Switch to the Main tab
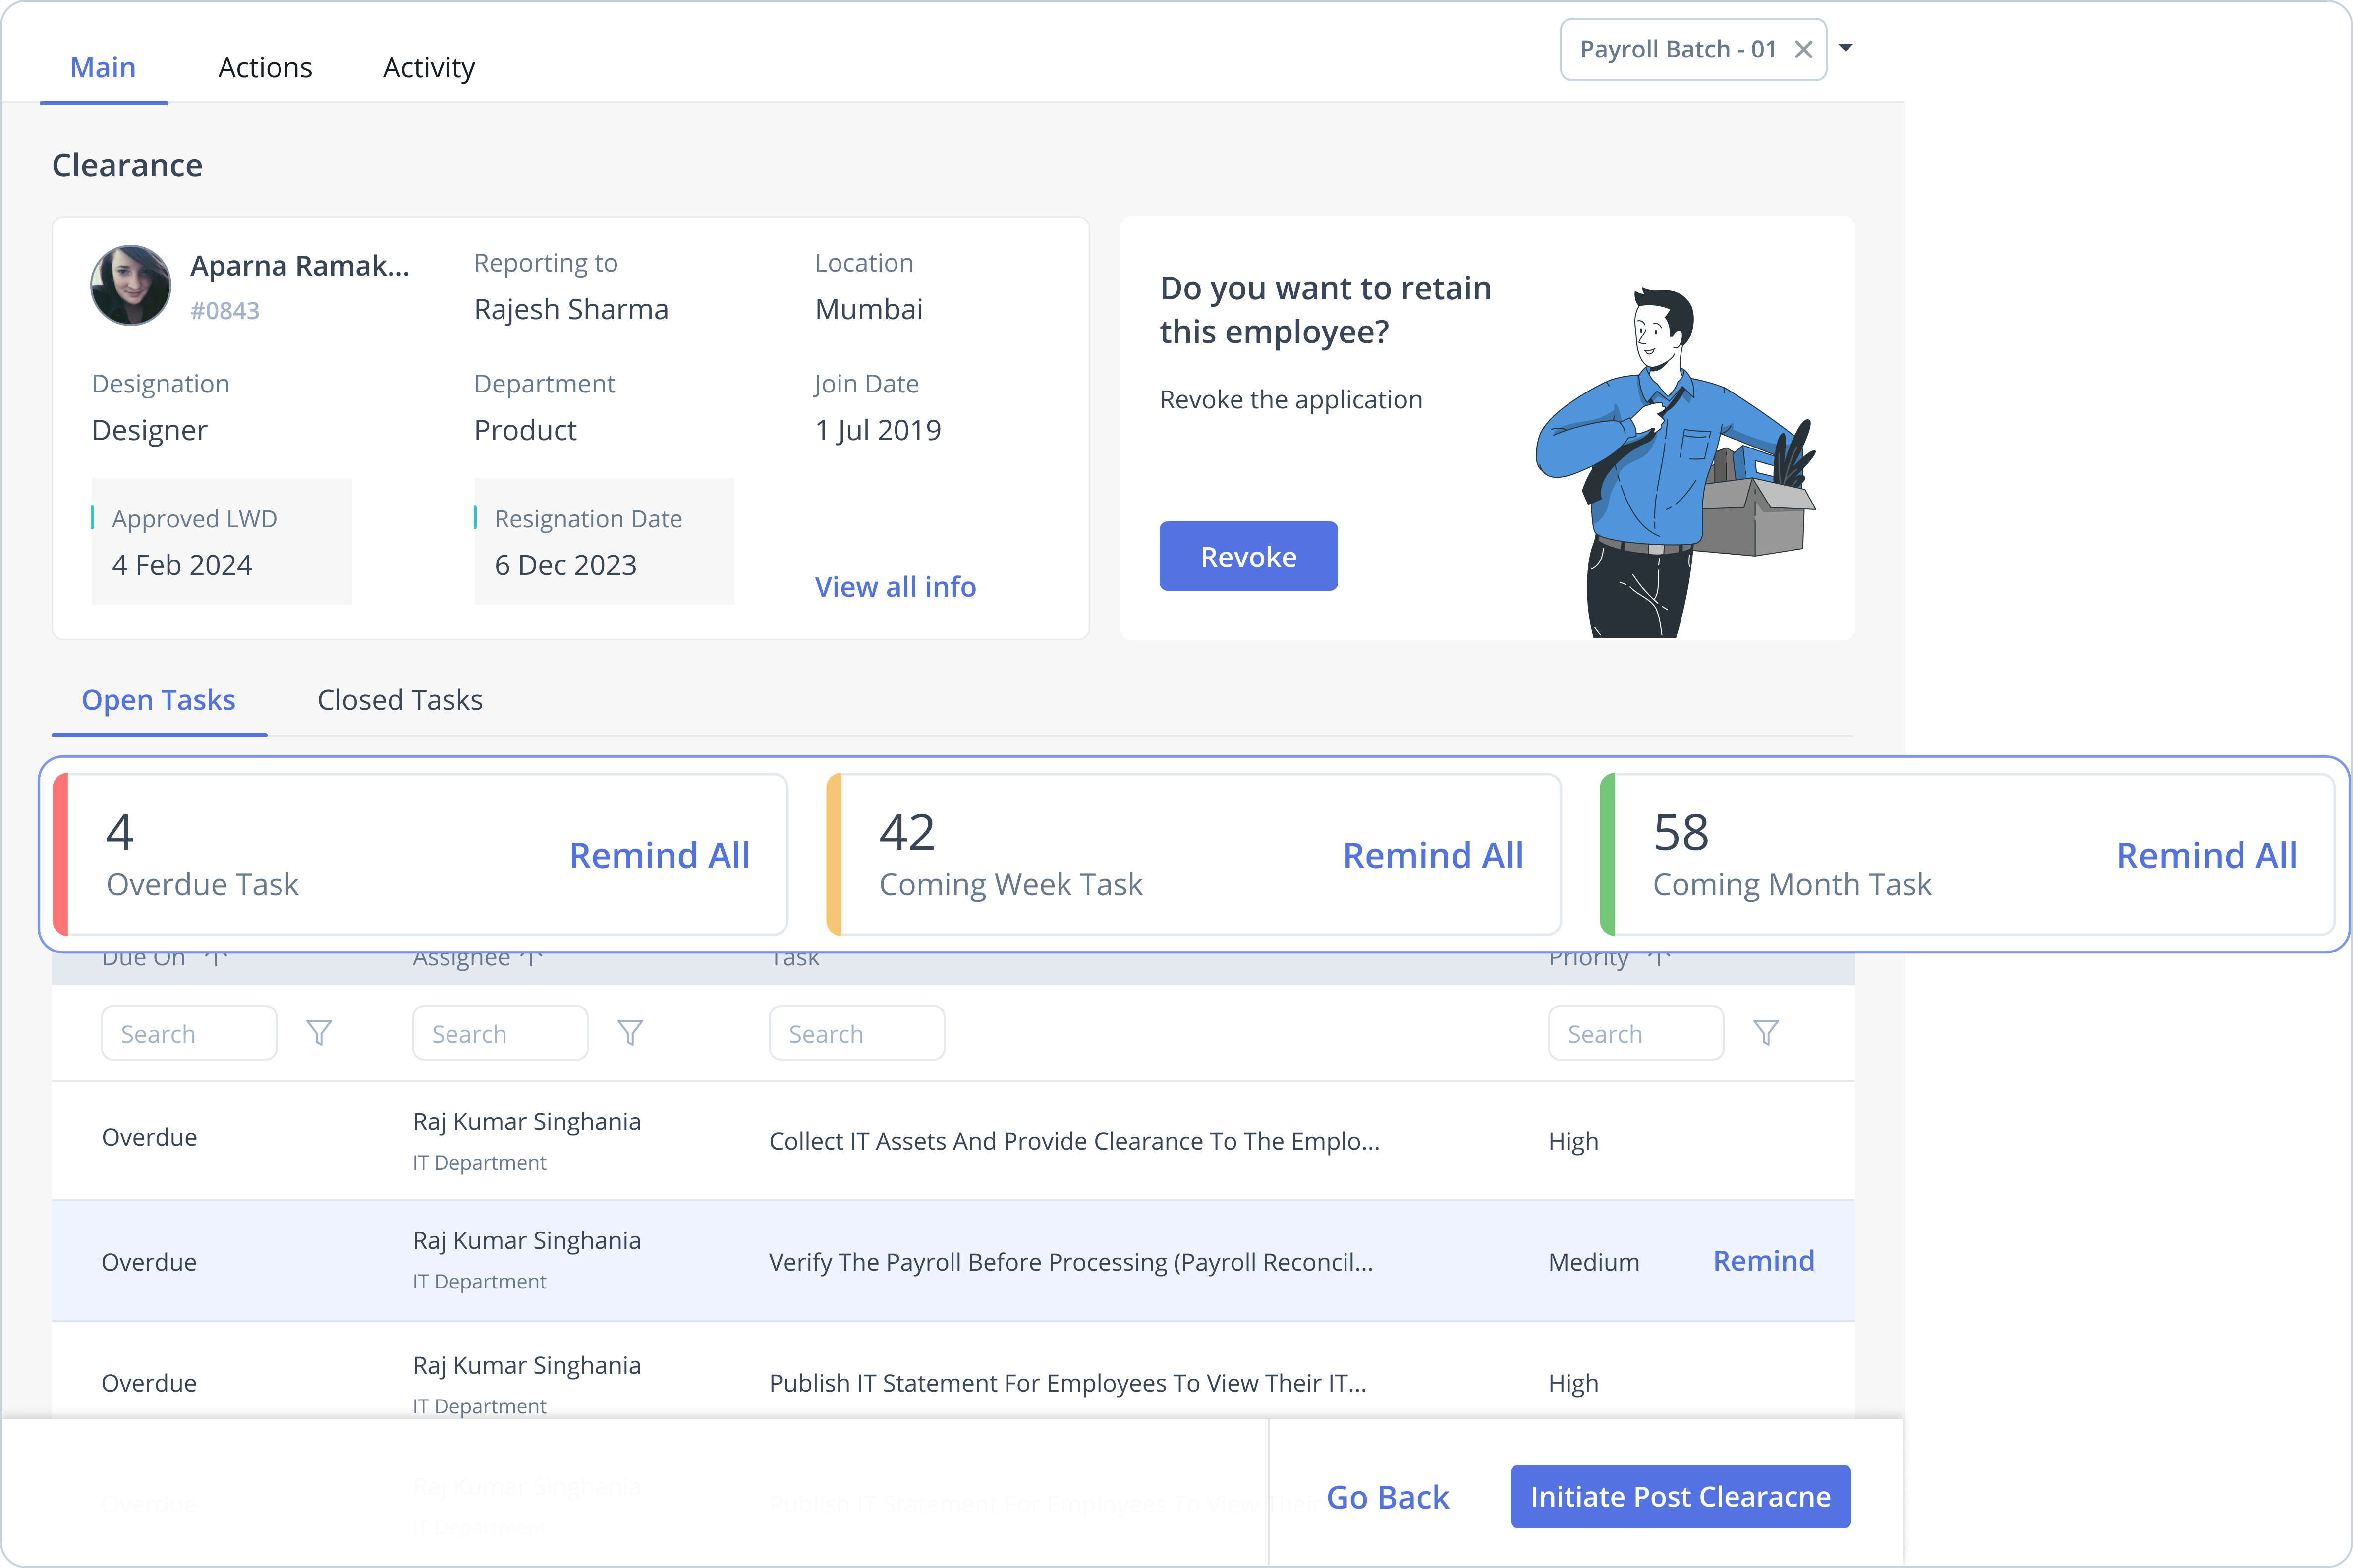 coord(103,68)
